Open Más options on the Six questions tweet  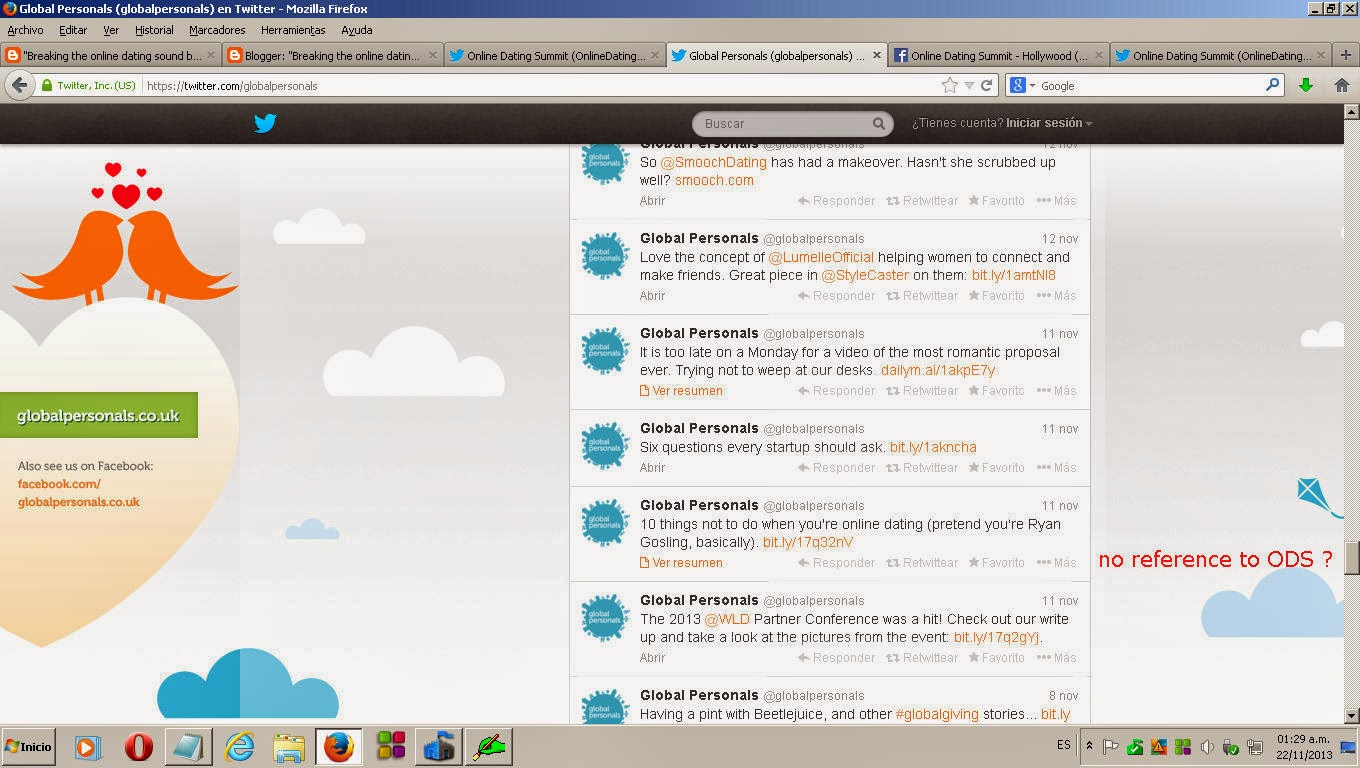[1057, 468]
